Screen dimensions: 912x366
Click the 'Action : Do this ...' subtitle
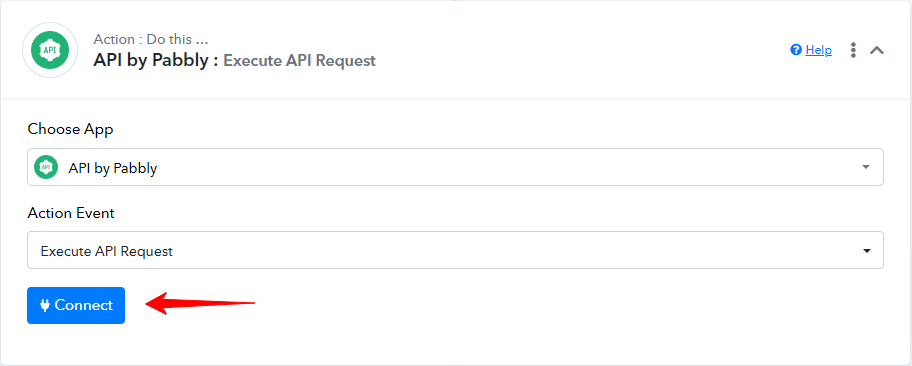(151, 40)
